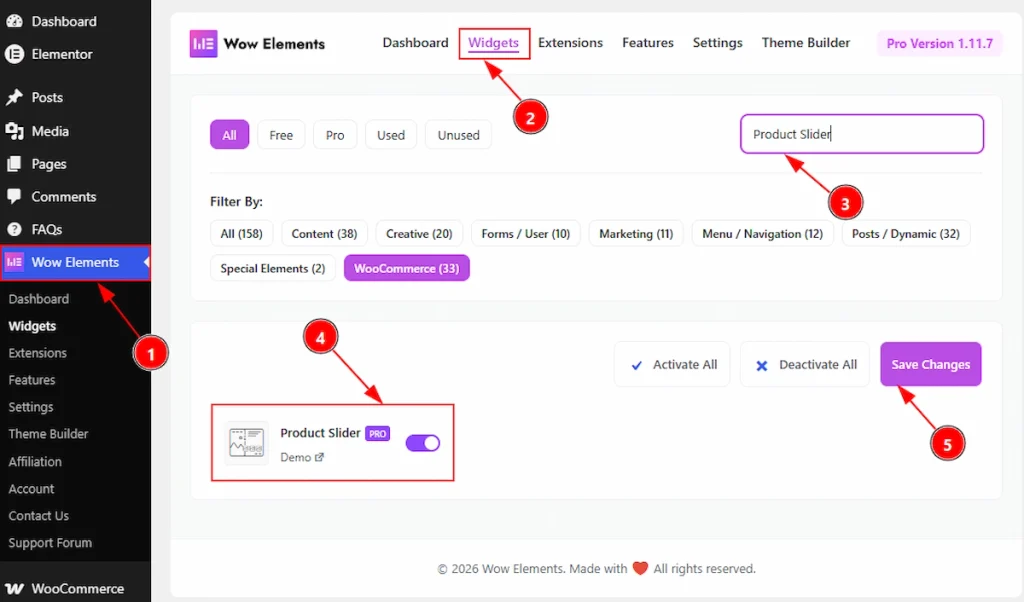Open Account submenu item

coord(31,488)
